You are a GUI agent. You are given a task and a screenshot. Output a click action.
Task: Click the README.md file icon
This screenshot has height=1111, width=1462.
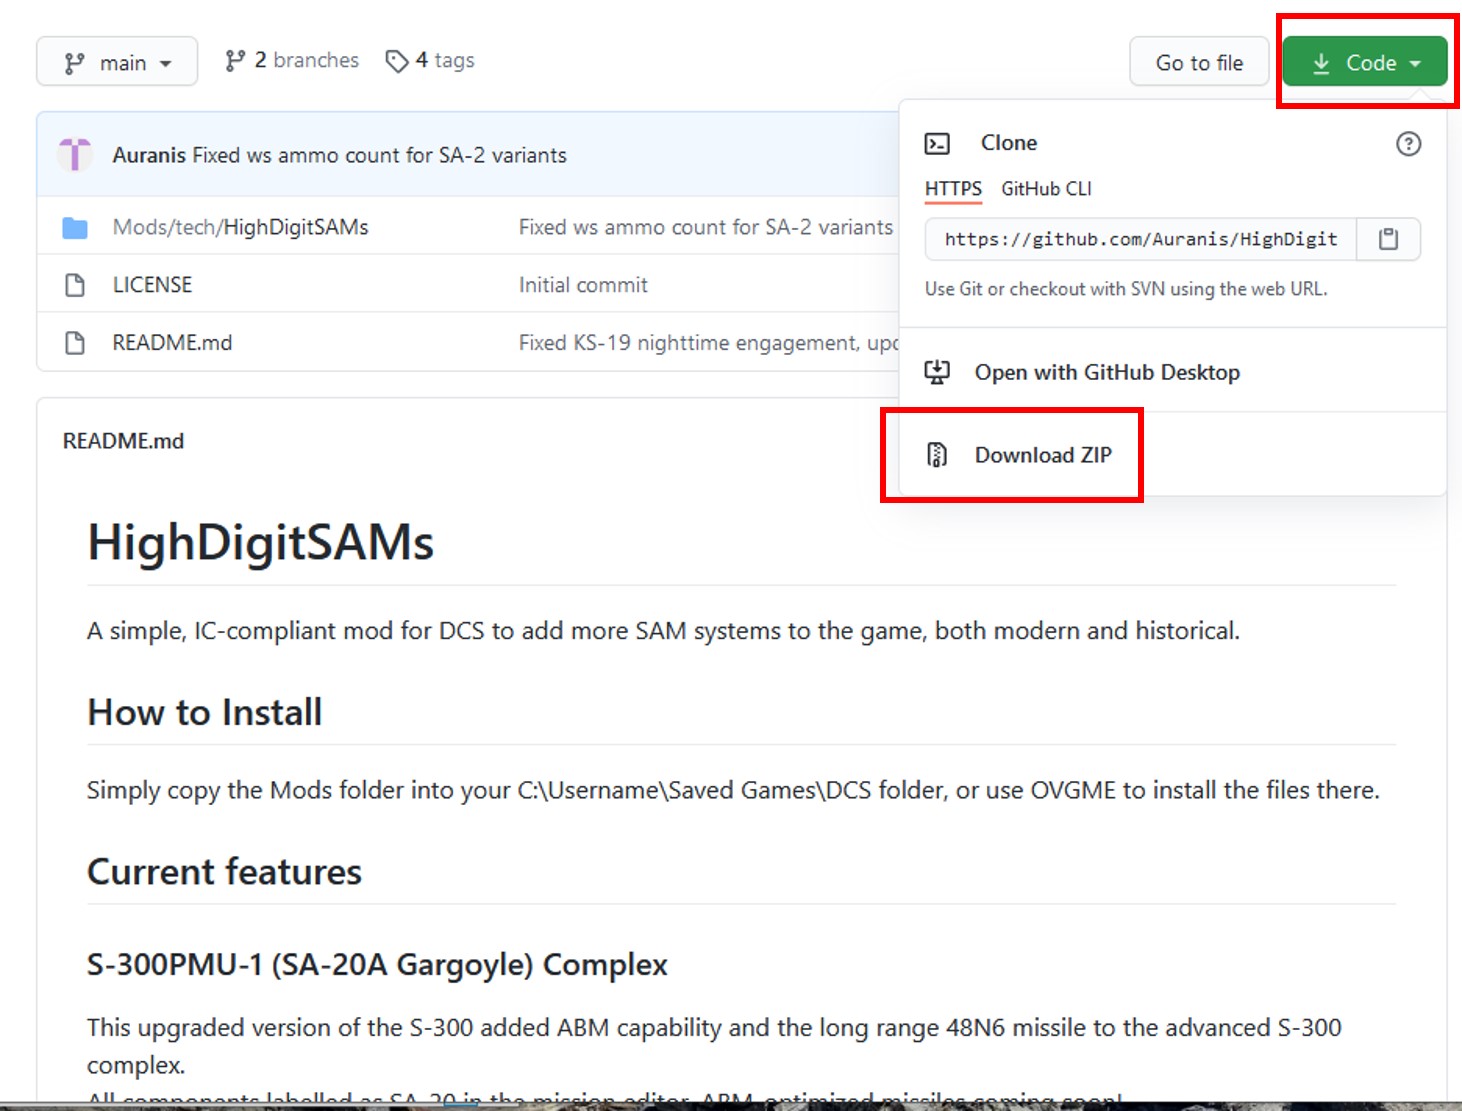[x=75, y=343]
